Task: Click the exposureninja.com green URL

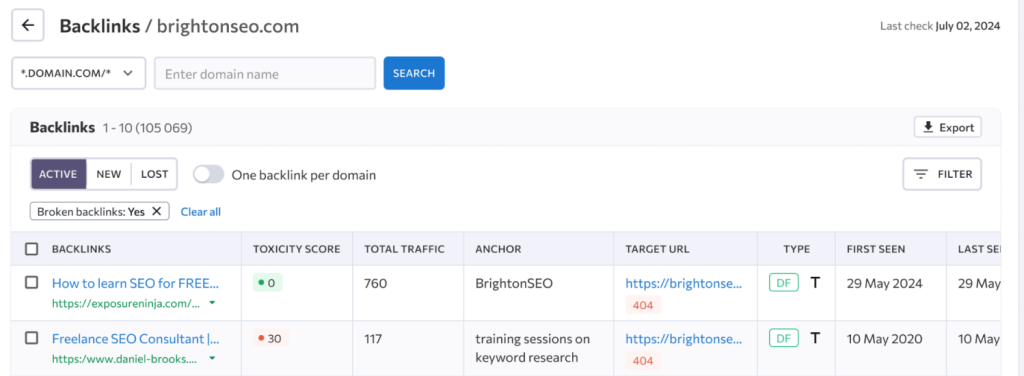Action: 126,303
